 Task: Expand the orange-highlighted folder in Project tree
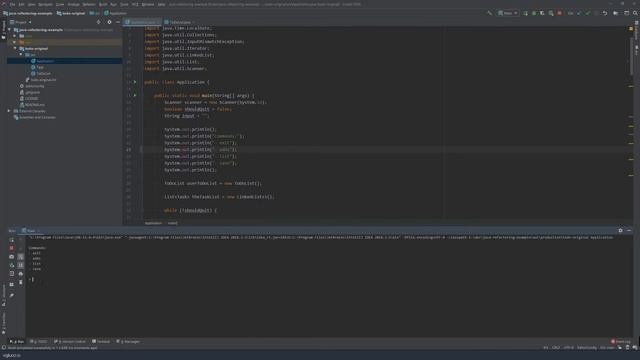point(15,42)
